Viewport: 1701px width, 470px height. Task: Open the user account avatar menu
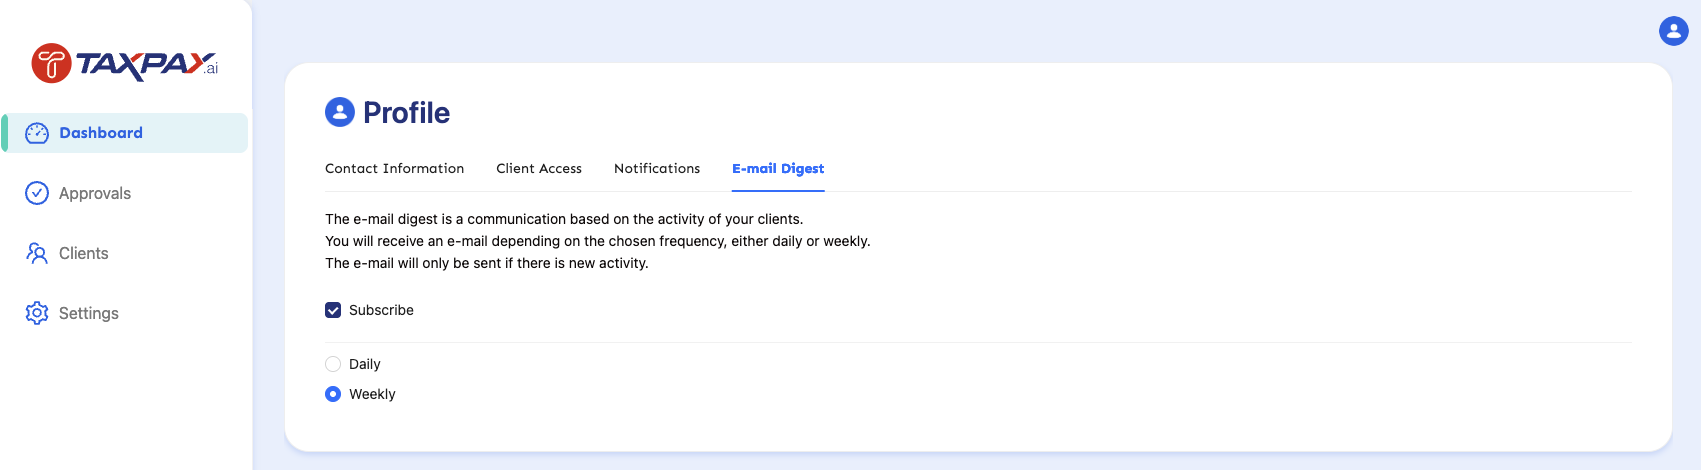point(1673,31)
